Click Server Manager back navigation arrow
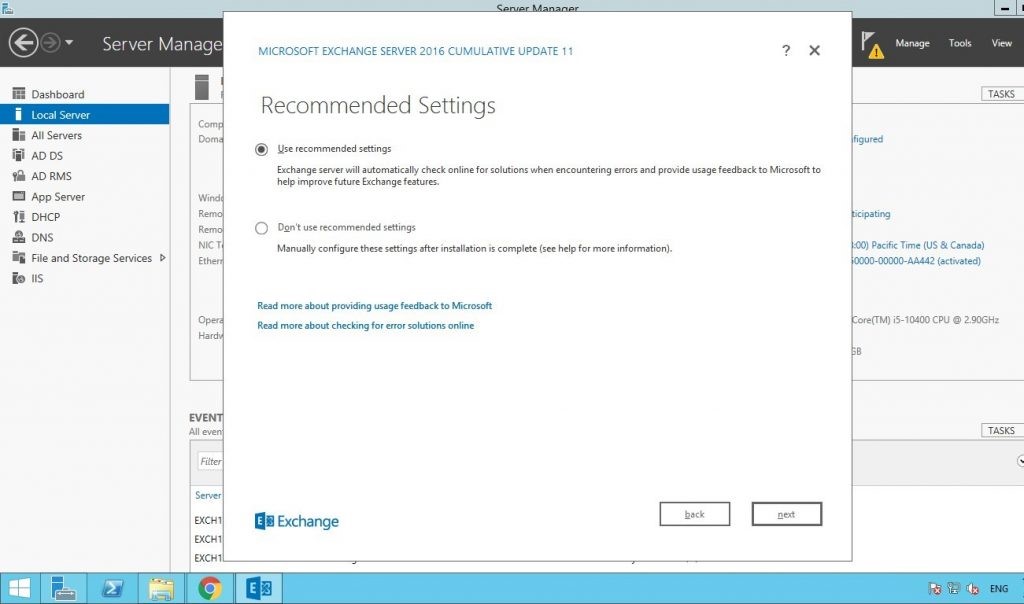The image size is (1024, 604). coord(24,43)
